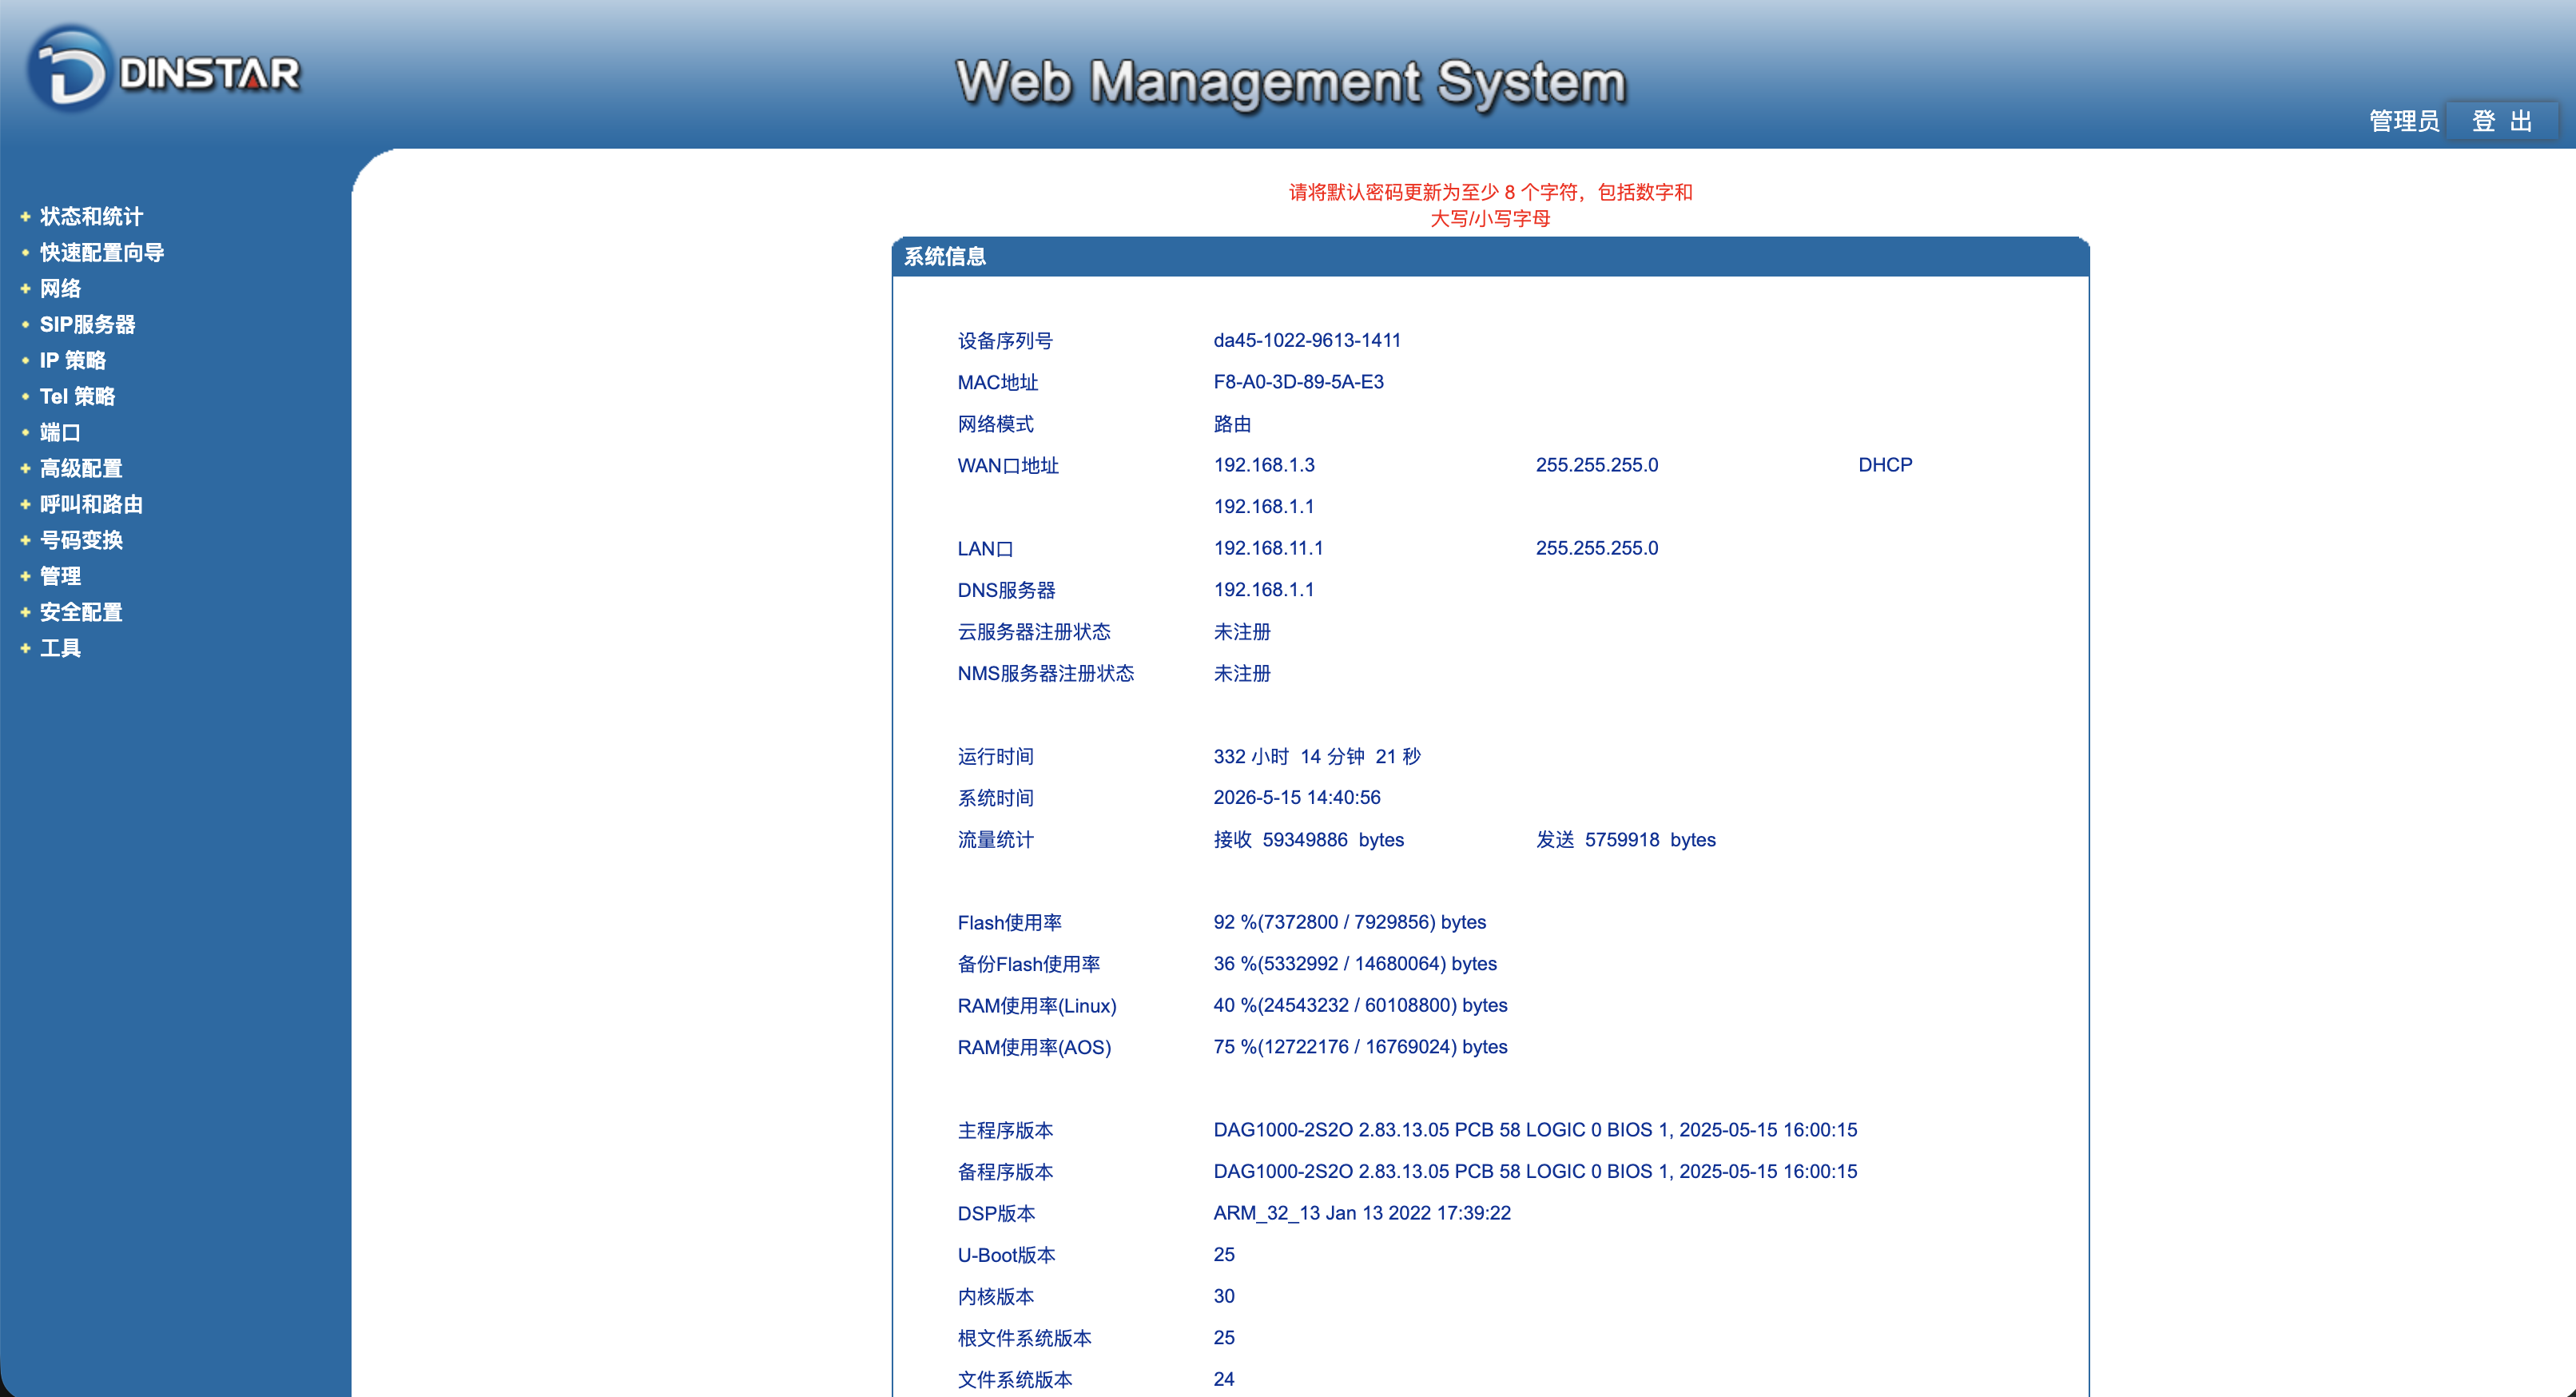The width and height of the screenshot is (2576, 1397).
Task: Click the 网络模式 路由 value
Action: [1232, 424]
